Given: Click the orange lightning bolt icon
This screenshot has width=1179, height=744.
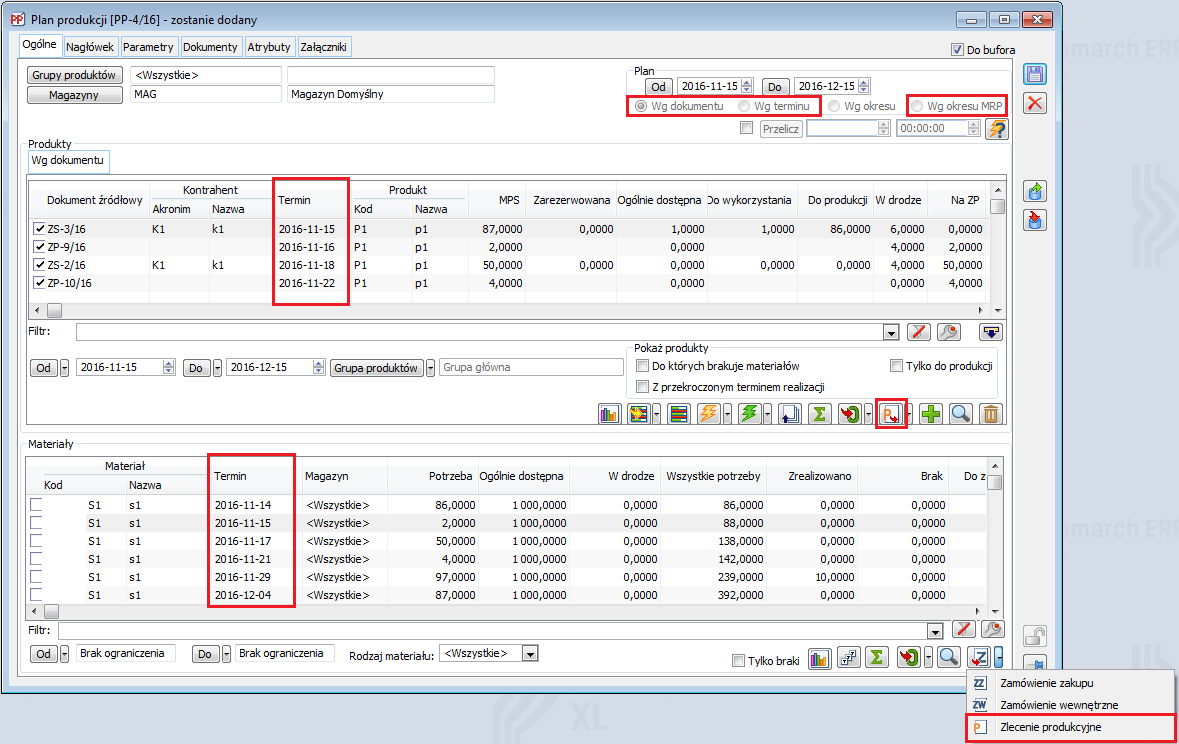Looking at the screenshot, I should [707, 414].
